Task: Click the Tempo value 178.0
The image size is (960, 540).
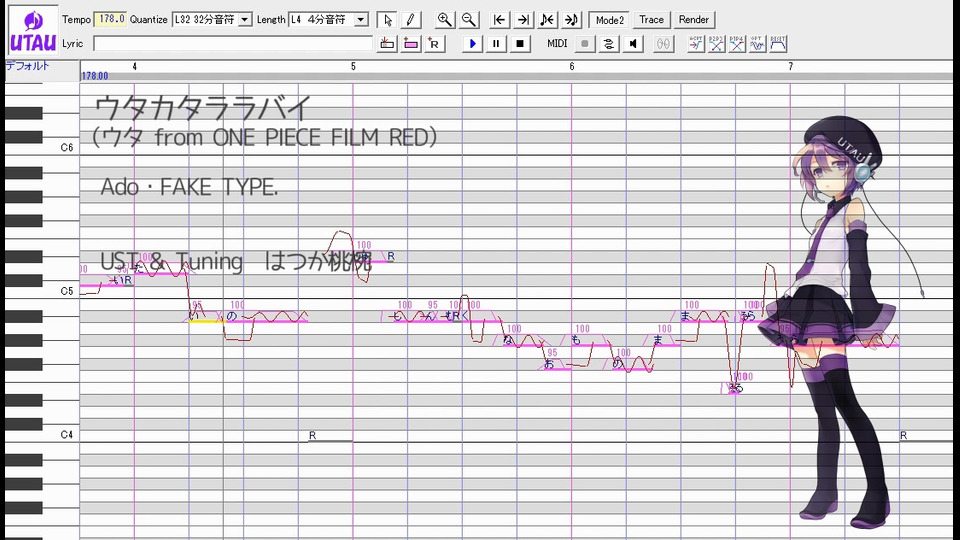Action: (x=110, y=20)
